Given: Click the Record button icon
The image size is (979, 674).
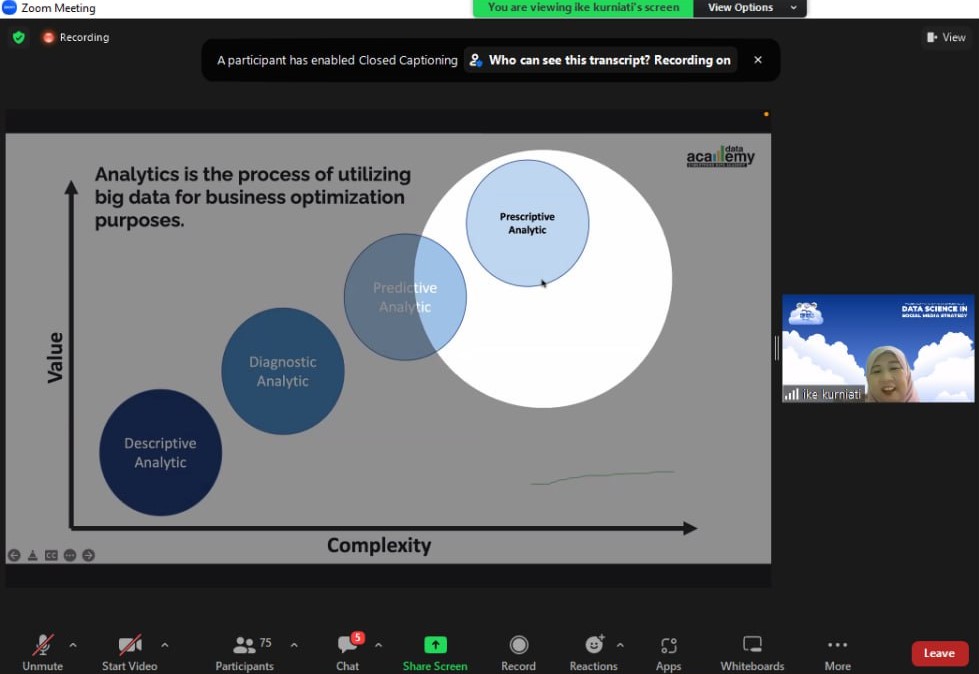Looking at the screenshot, I should coord(518,645).
